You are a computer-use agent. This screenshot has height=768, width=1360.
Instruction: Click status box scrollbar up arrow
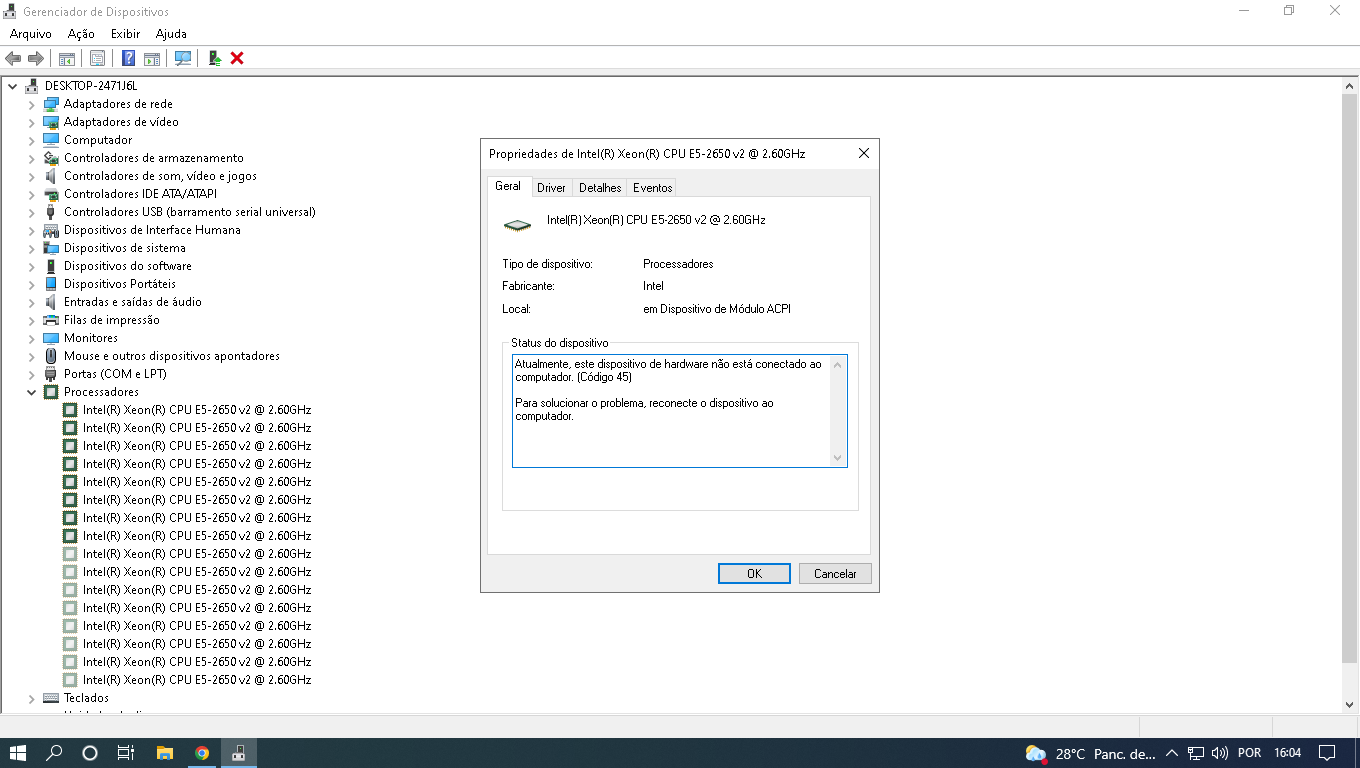(x=838, y=364)
